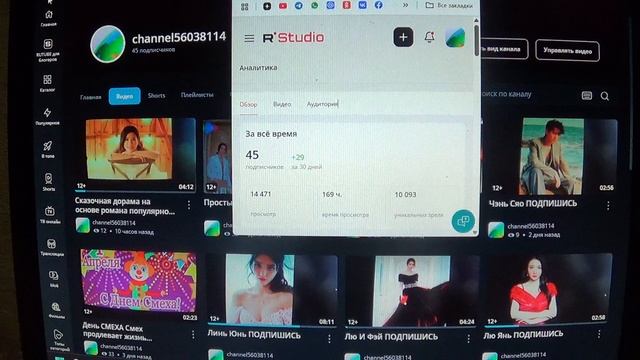This screenshot has width=640, height=360.
Task: Switch to channel Shorts tab
Action: pyautogui.click(x=156, y=96)
